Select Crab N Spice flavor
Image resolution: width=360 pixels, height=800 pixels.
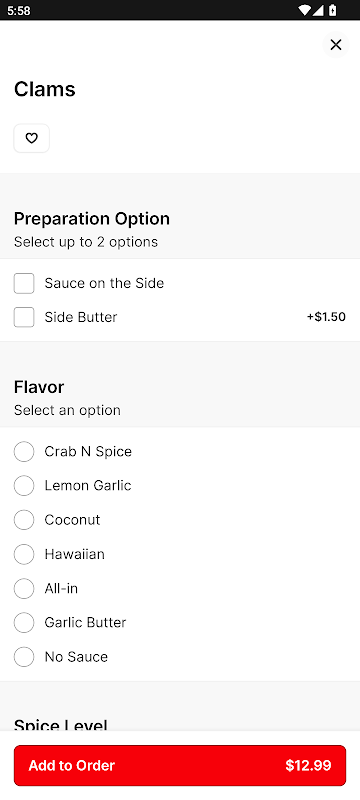(24, 452)
